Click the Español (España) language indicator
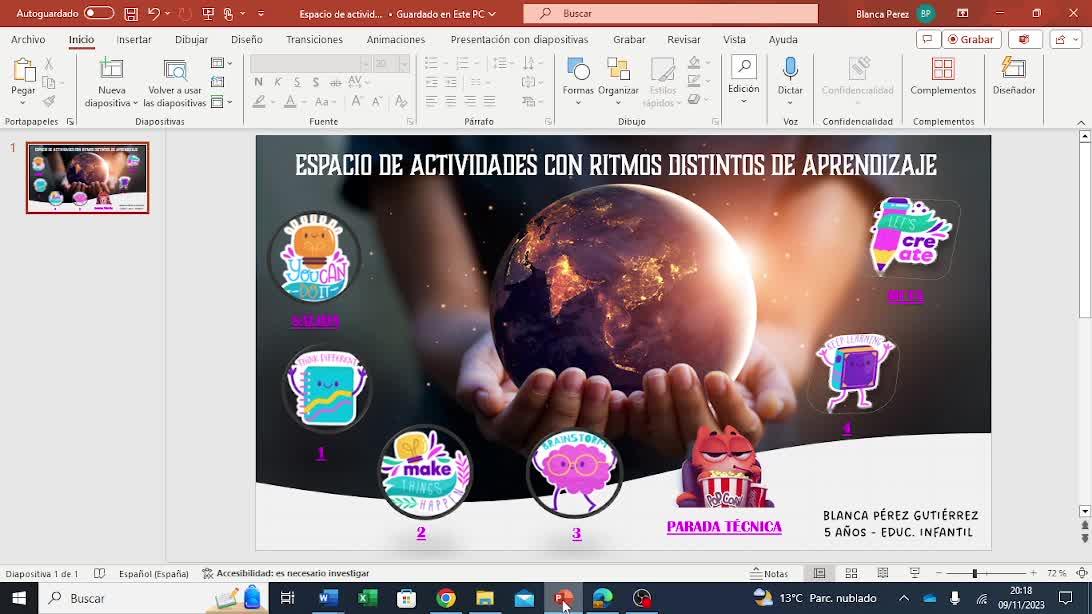1092x614 pixels. click(153, 574)
